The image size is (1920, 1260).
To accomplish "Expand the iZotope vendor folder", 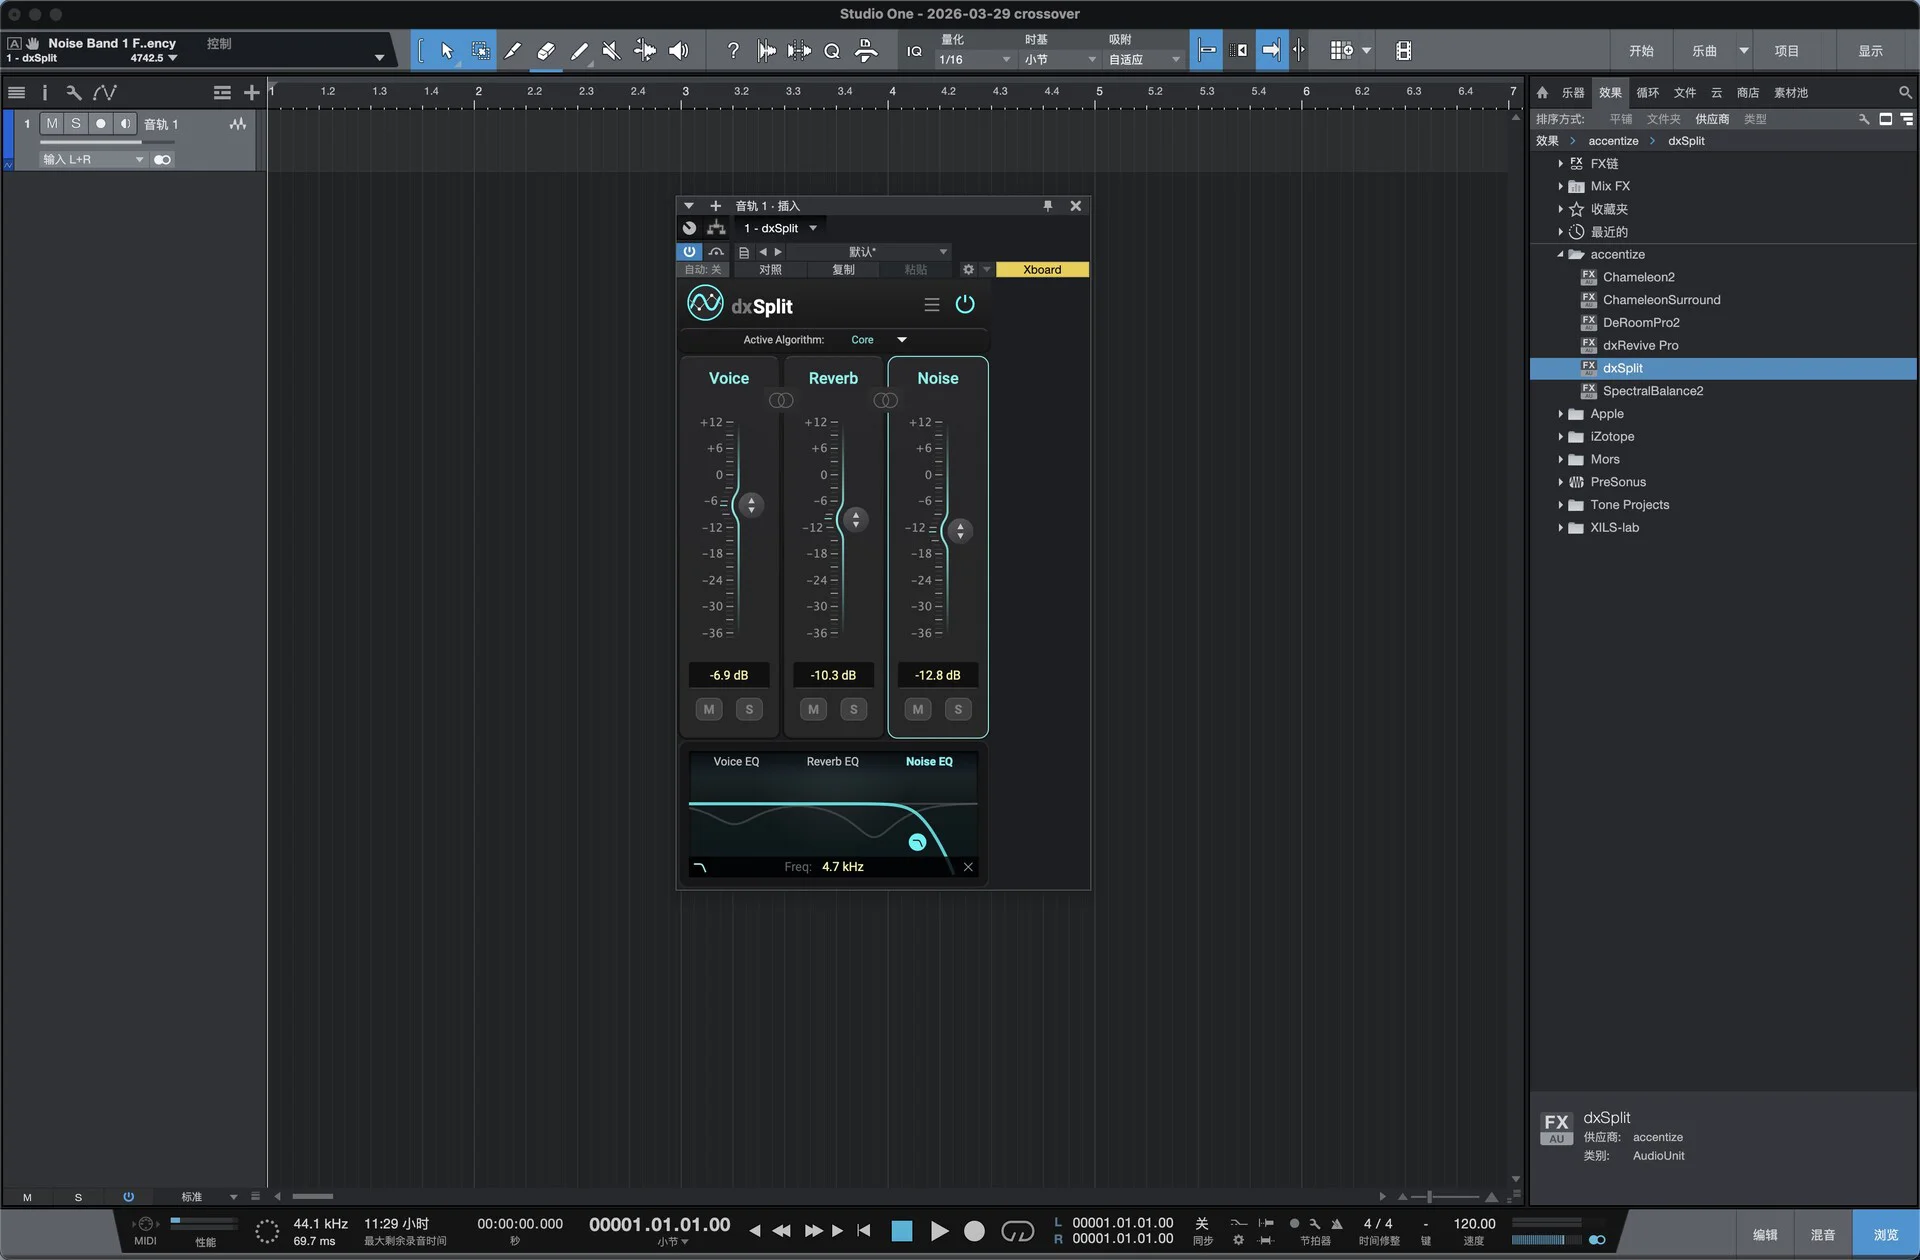I will point(1560,437).
